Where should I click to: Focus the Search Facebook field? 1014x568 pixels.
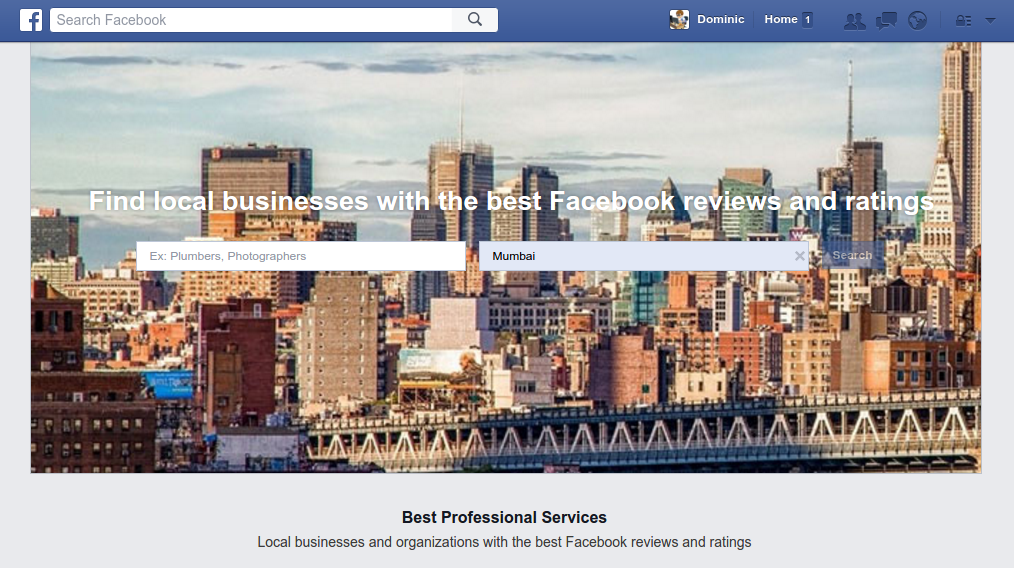252,20
